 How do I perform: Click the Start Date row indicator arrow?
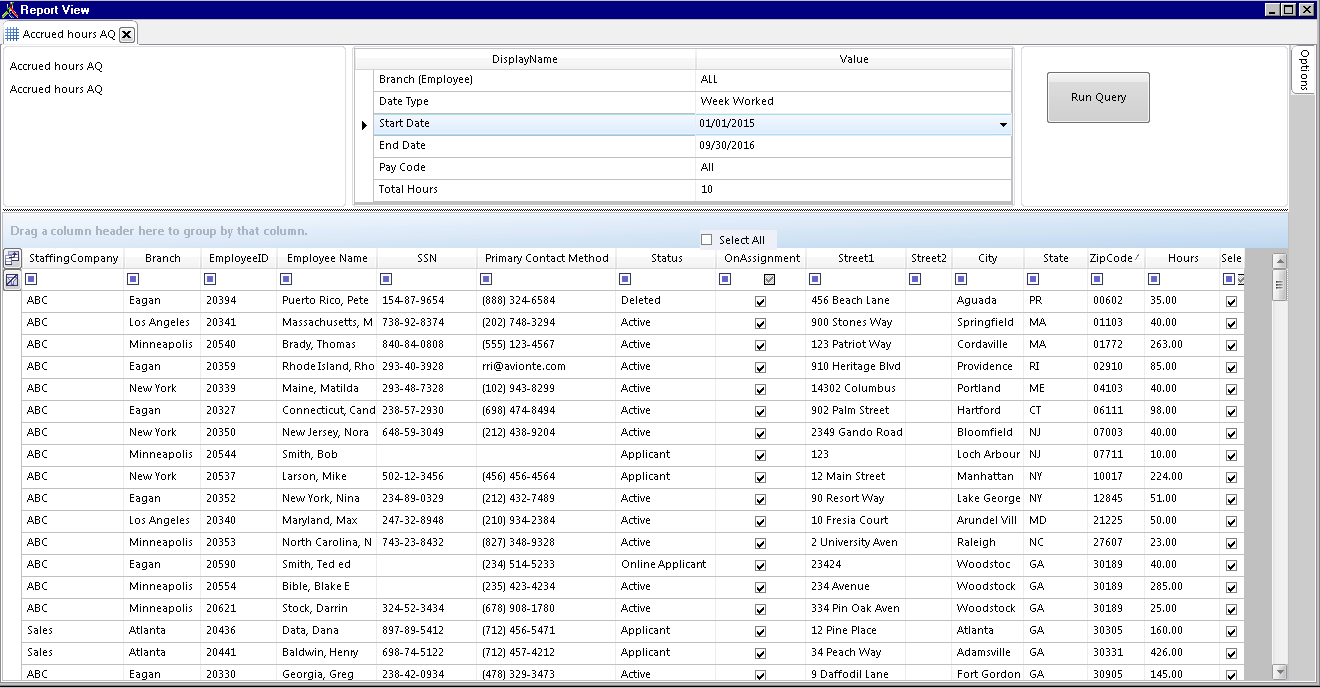click(x=365, y=124)
